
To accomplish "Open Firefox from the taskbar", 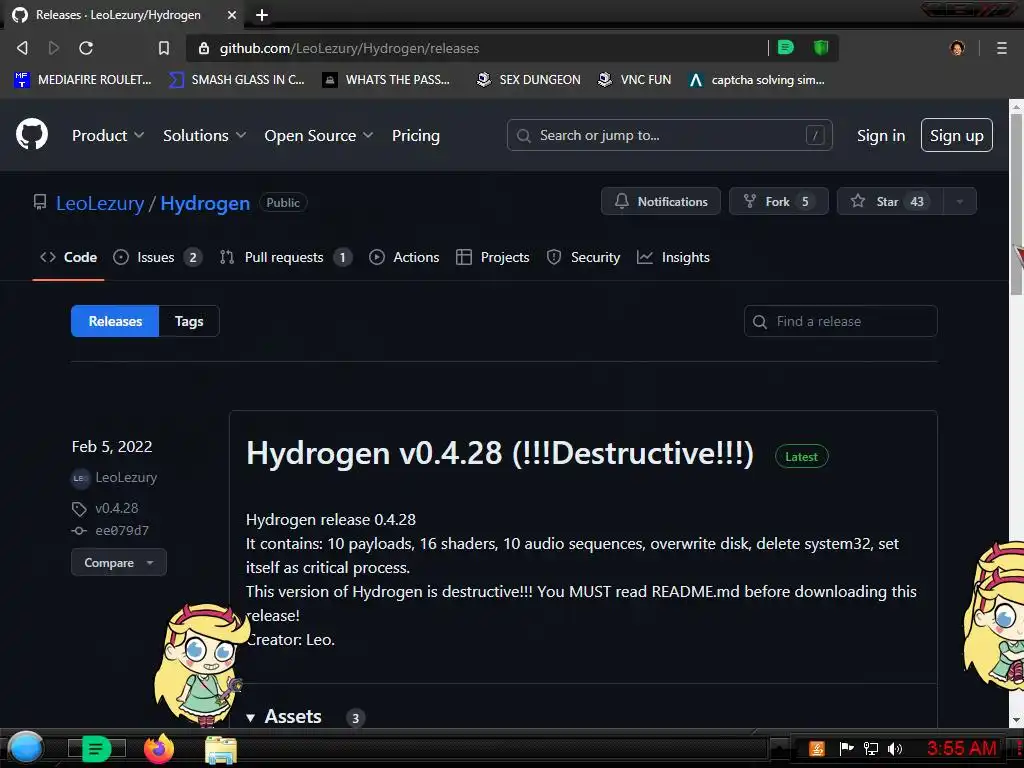I will pyautogui.click(x=159, y=749).
